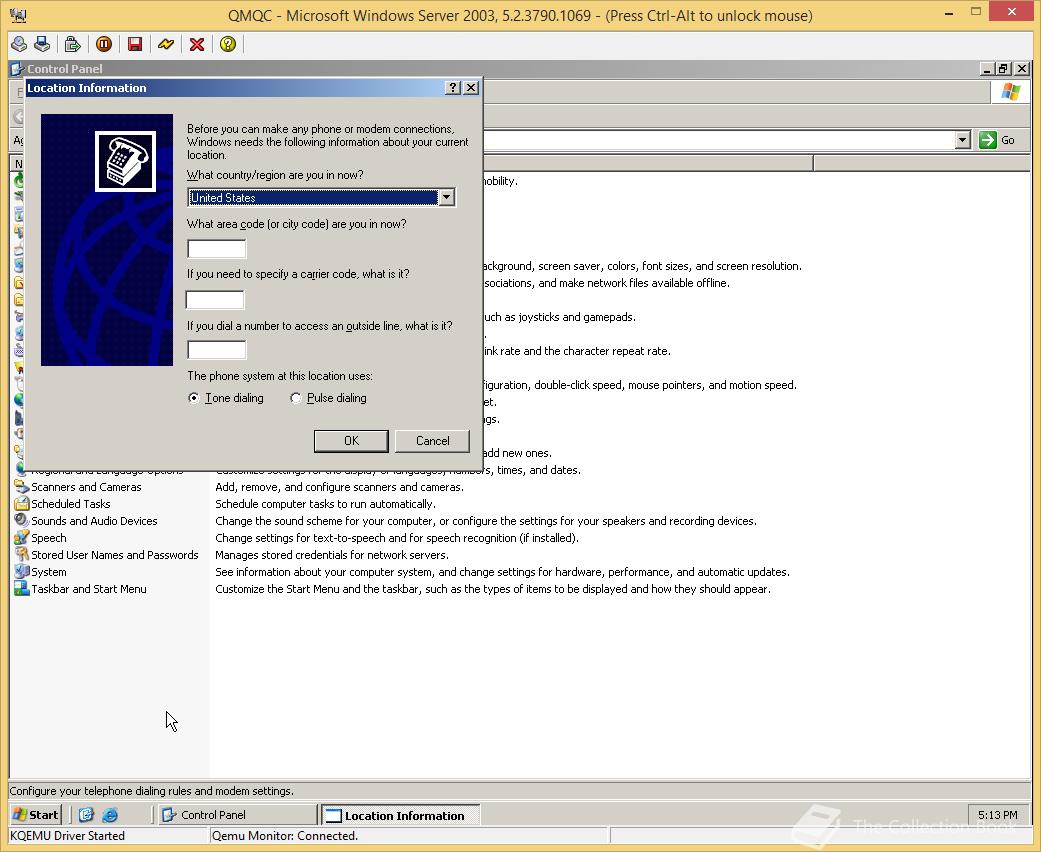Click OK in Location Information dialog

pyautogui.click(x=351, y=441)
